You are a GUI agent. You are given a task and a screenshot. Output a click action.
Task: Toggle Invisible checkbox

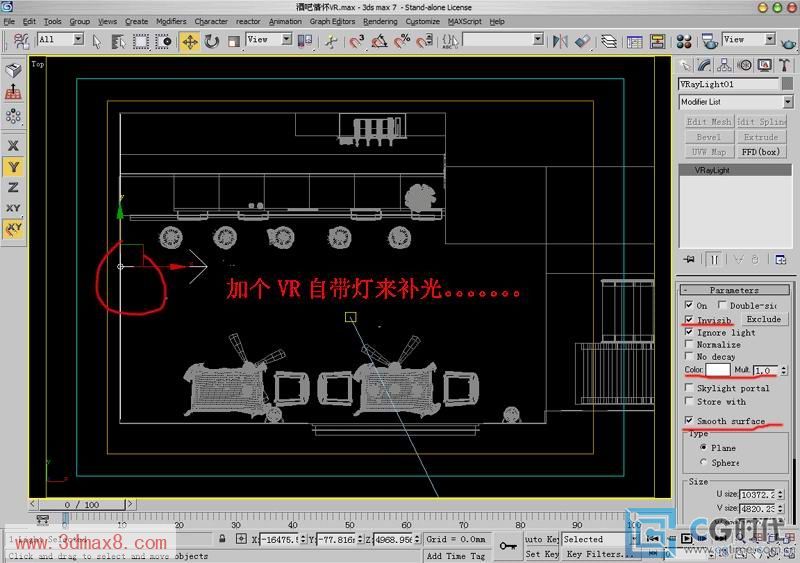tap(689, 320)
